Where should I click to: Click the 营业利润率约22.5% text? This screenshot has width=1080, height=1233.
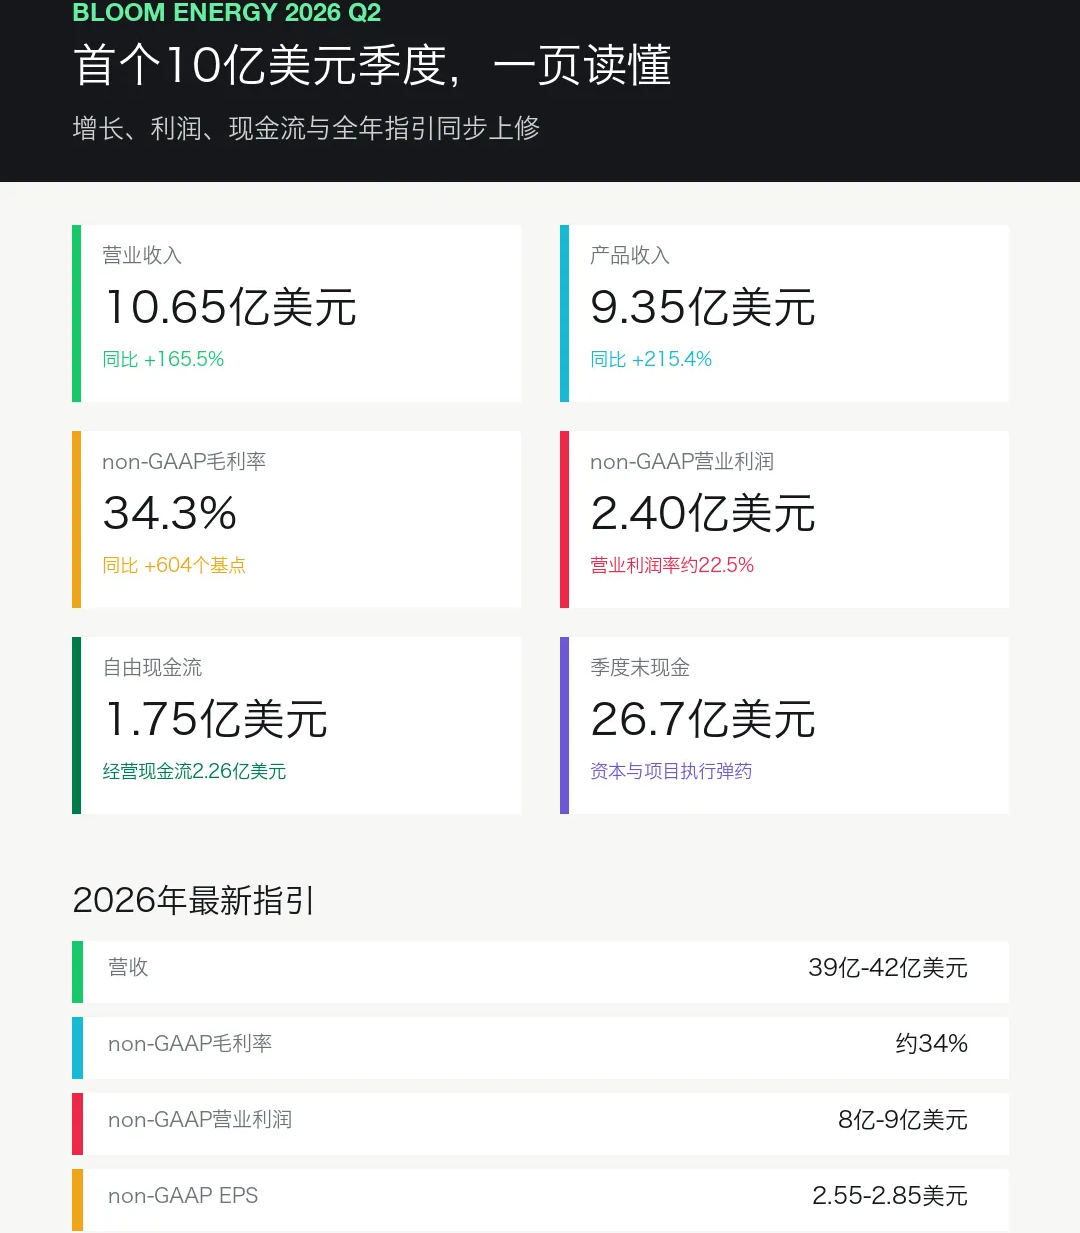coord(672,565)
